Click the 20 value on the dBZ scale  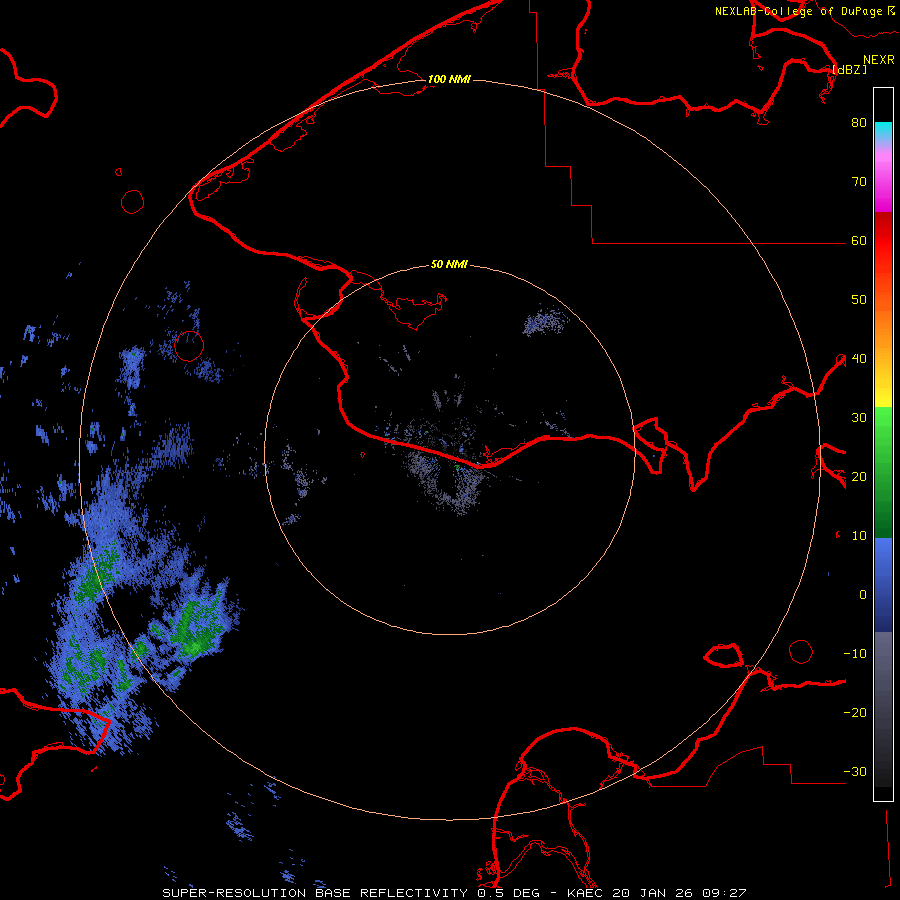click(x=859, y=476)
